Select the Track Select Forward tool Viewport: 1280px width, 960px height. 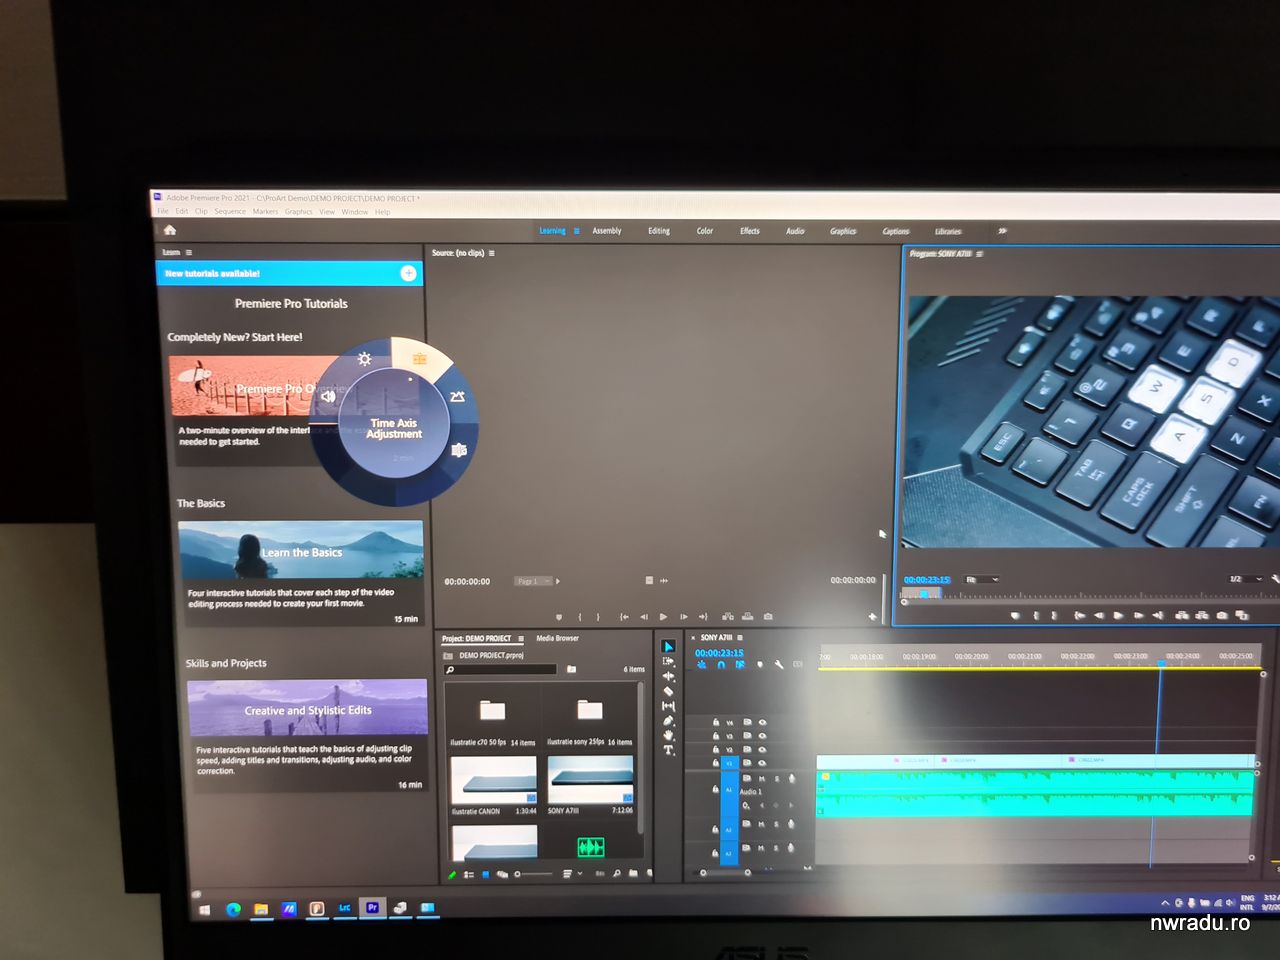tap(668, 661)
